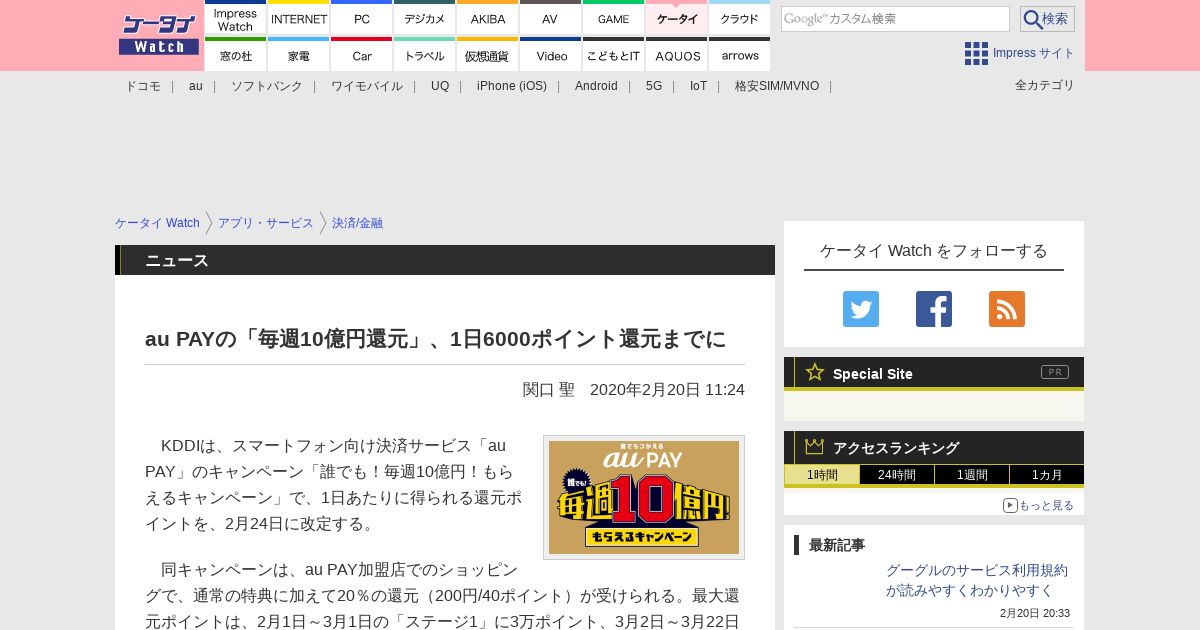
Task: Click the Impress サイト grid icon
Action: pyautogui.click(x=976, y=53)
